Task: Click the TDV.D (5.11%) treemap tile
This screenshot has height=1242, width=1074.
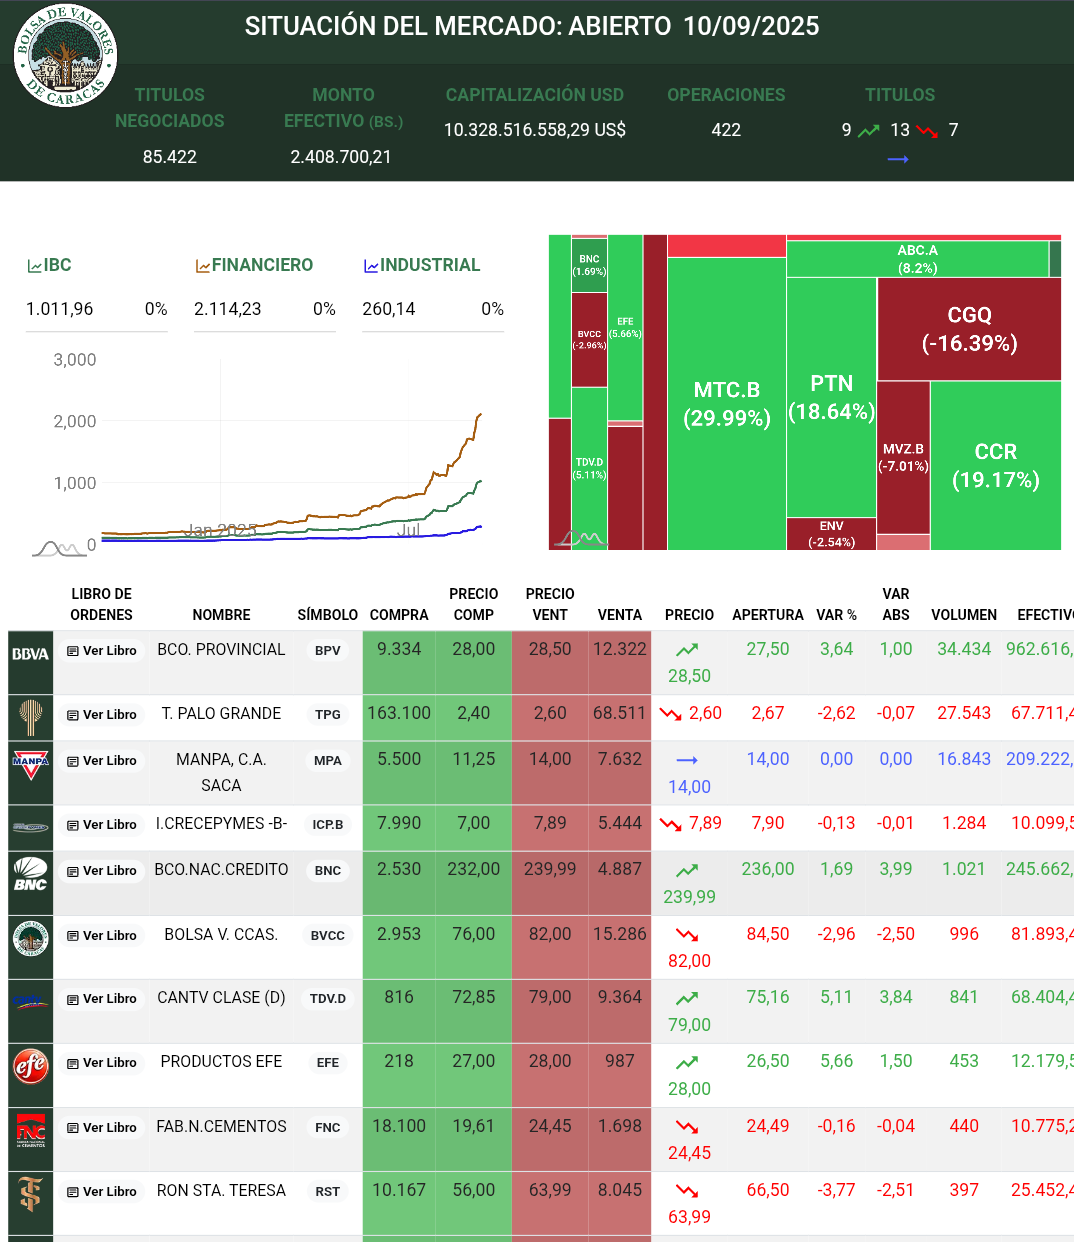Action: [x=589, y=468]
